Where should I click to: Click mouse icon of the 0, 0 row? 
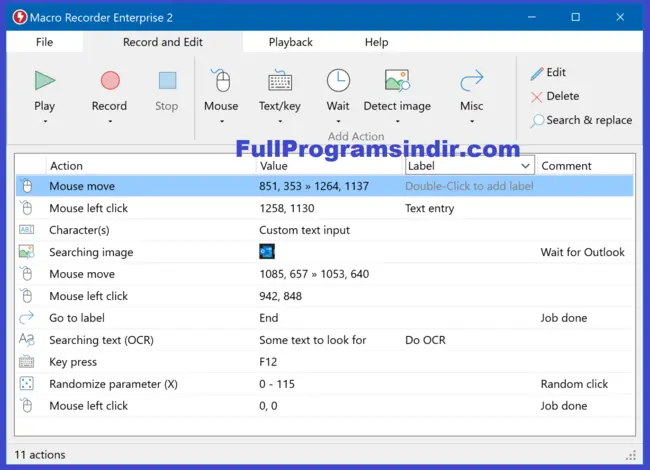tap(27, 405)
